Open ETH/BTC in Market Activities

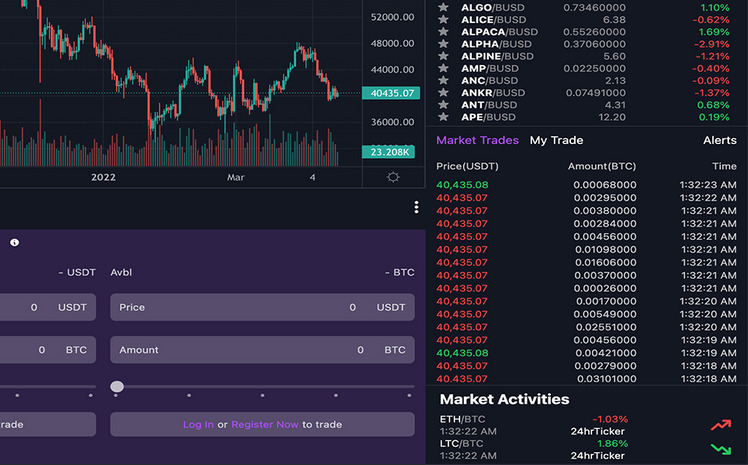(462, 419)
